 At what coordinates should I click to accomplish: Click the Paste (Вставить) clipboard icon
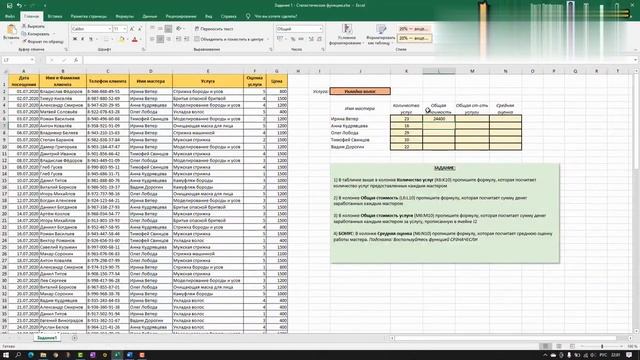point(11,32)
